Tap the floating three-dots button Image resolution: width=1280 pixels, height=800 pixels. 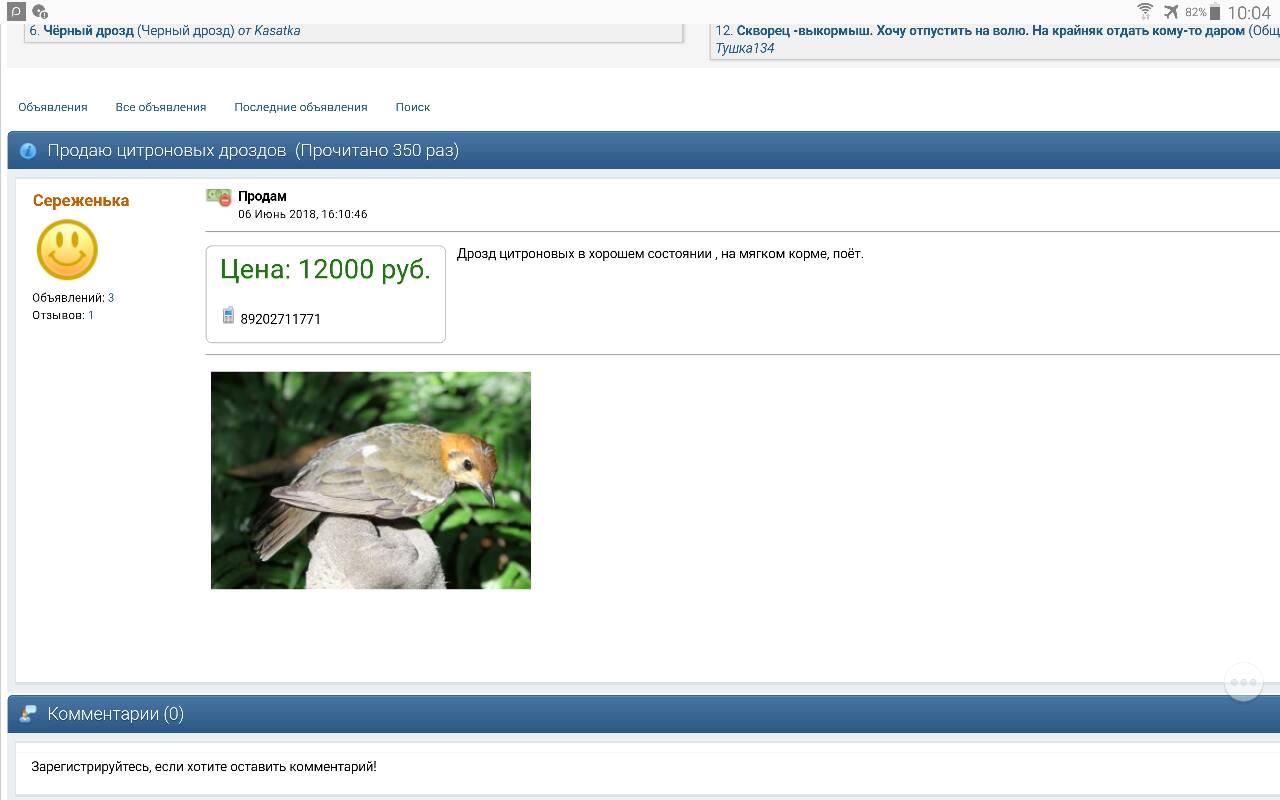pyautogui.click(x=1243, y=682)
